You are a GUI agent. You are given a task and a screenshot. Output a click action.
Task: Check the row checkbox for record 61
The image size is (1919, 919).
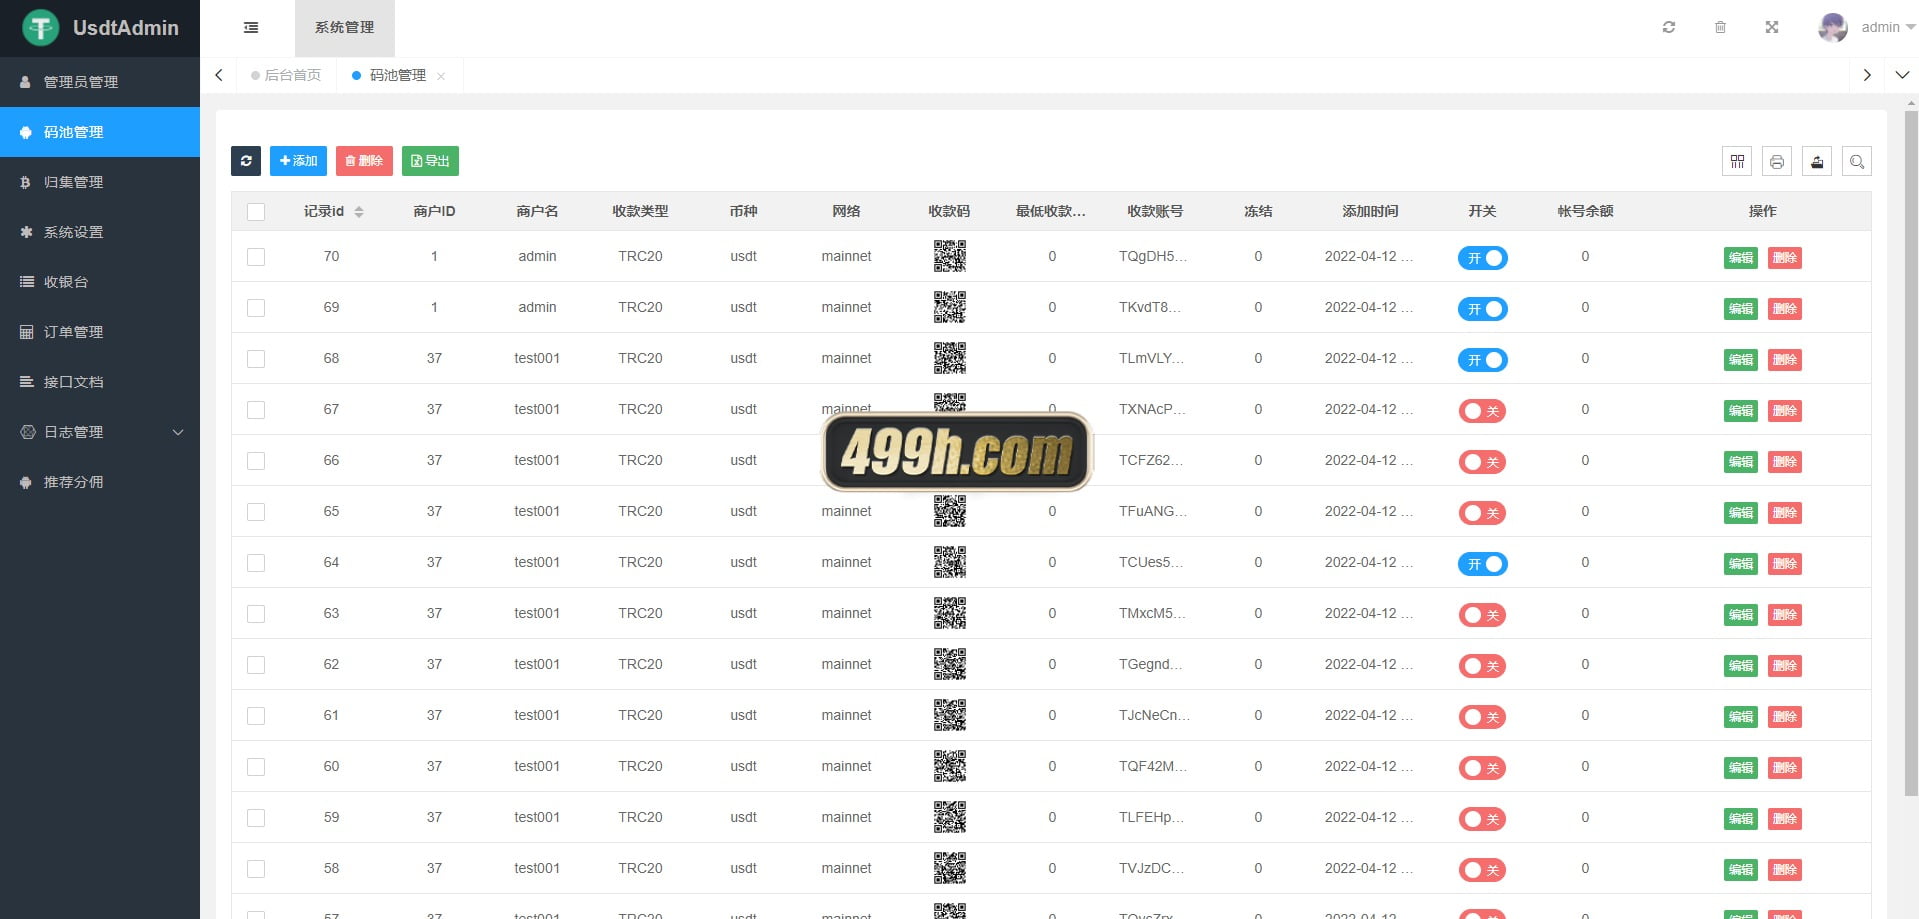tap(256, 716)
